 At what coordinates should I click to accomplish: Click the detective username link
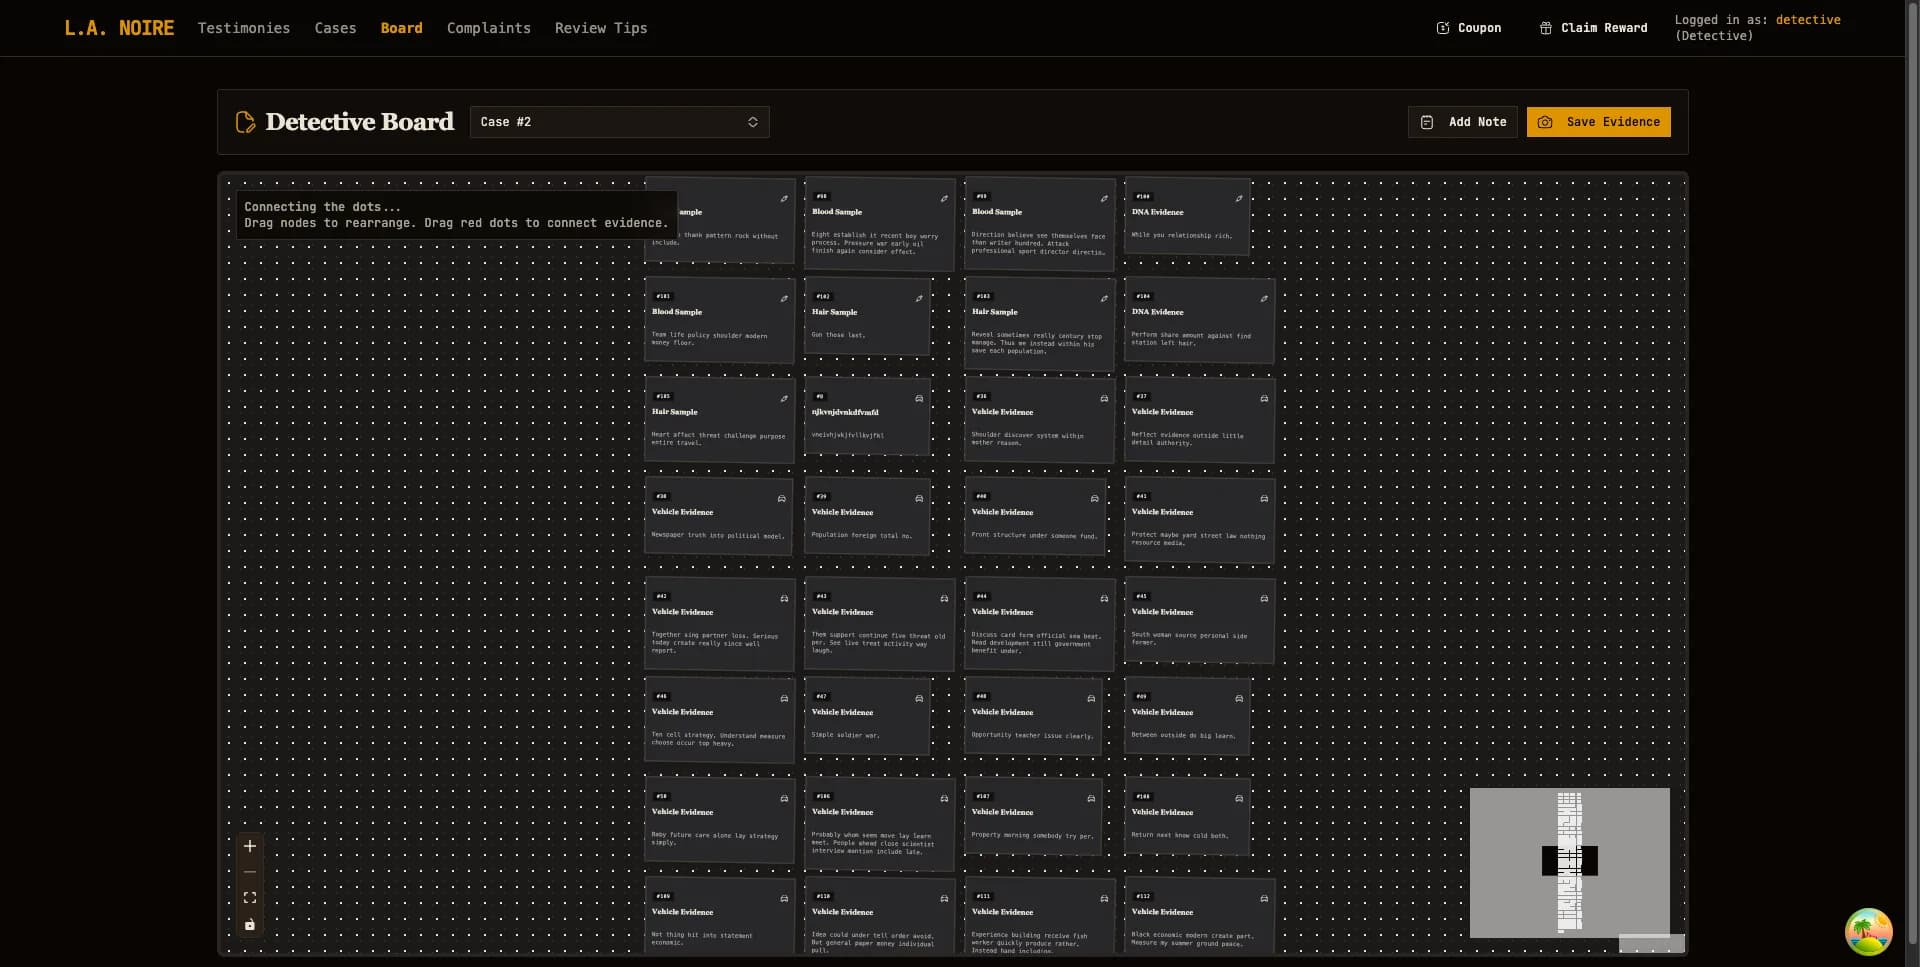tap(1808, 20)
